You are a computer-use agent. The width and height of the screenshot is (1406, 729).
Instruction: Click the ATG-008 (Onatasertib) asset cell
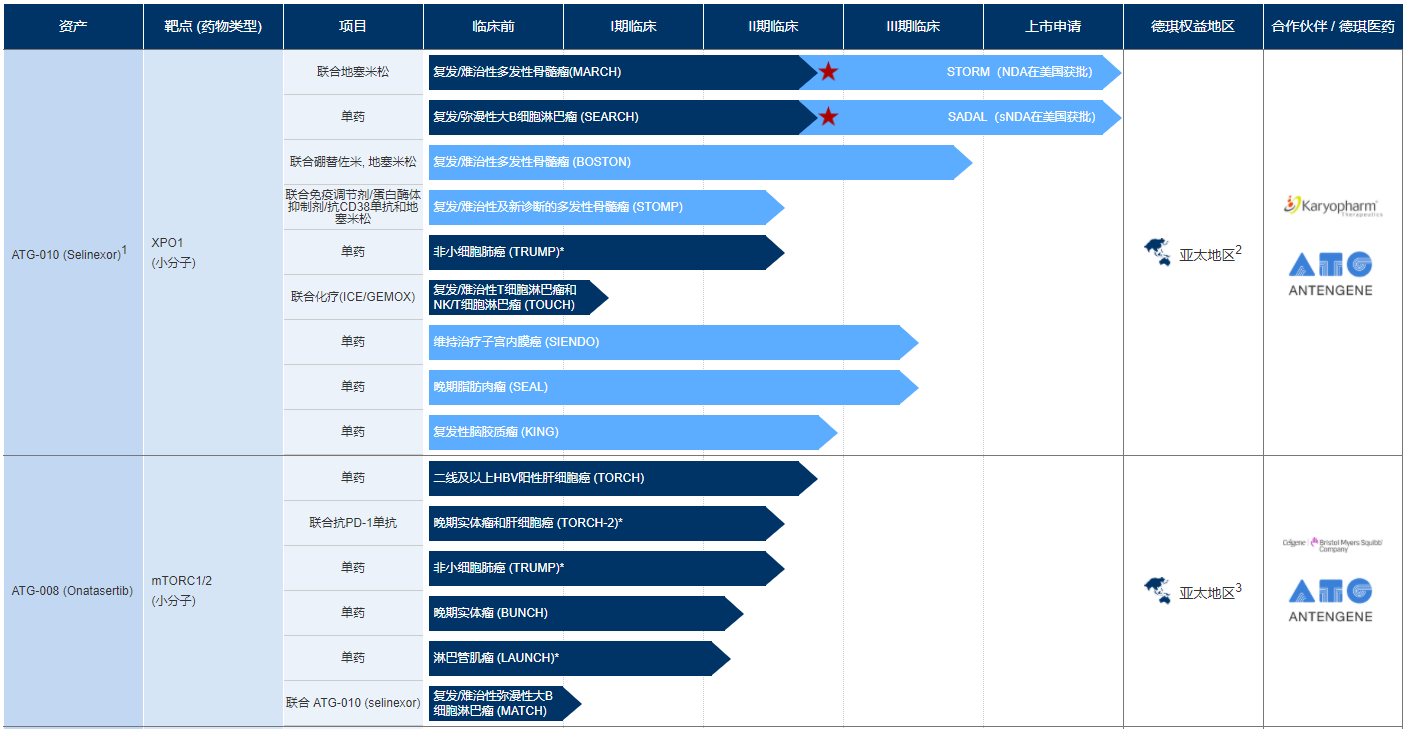72,591
